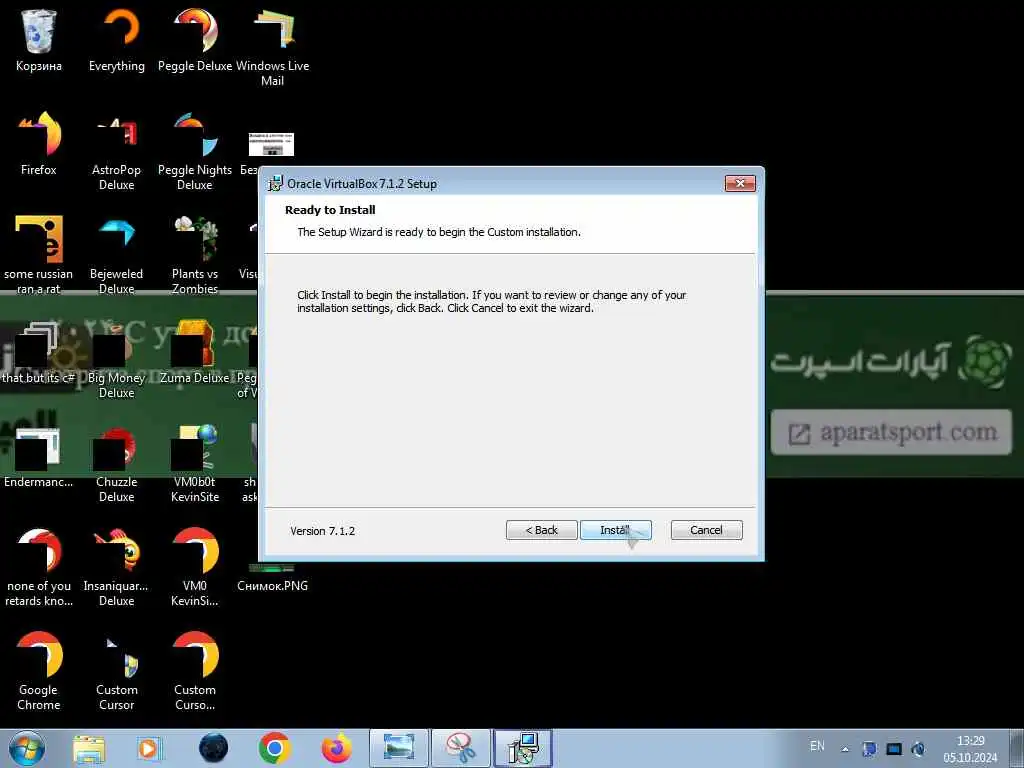This screenshot has height=768, width=1024.
Task: Open the clock showing 13:29
Action: pyautogui.click(x=970, y=749)
